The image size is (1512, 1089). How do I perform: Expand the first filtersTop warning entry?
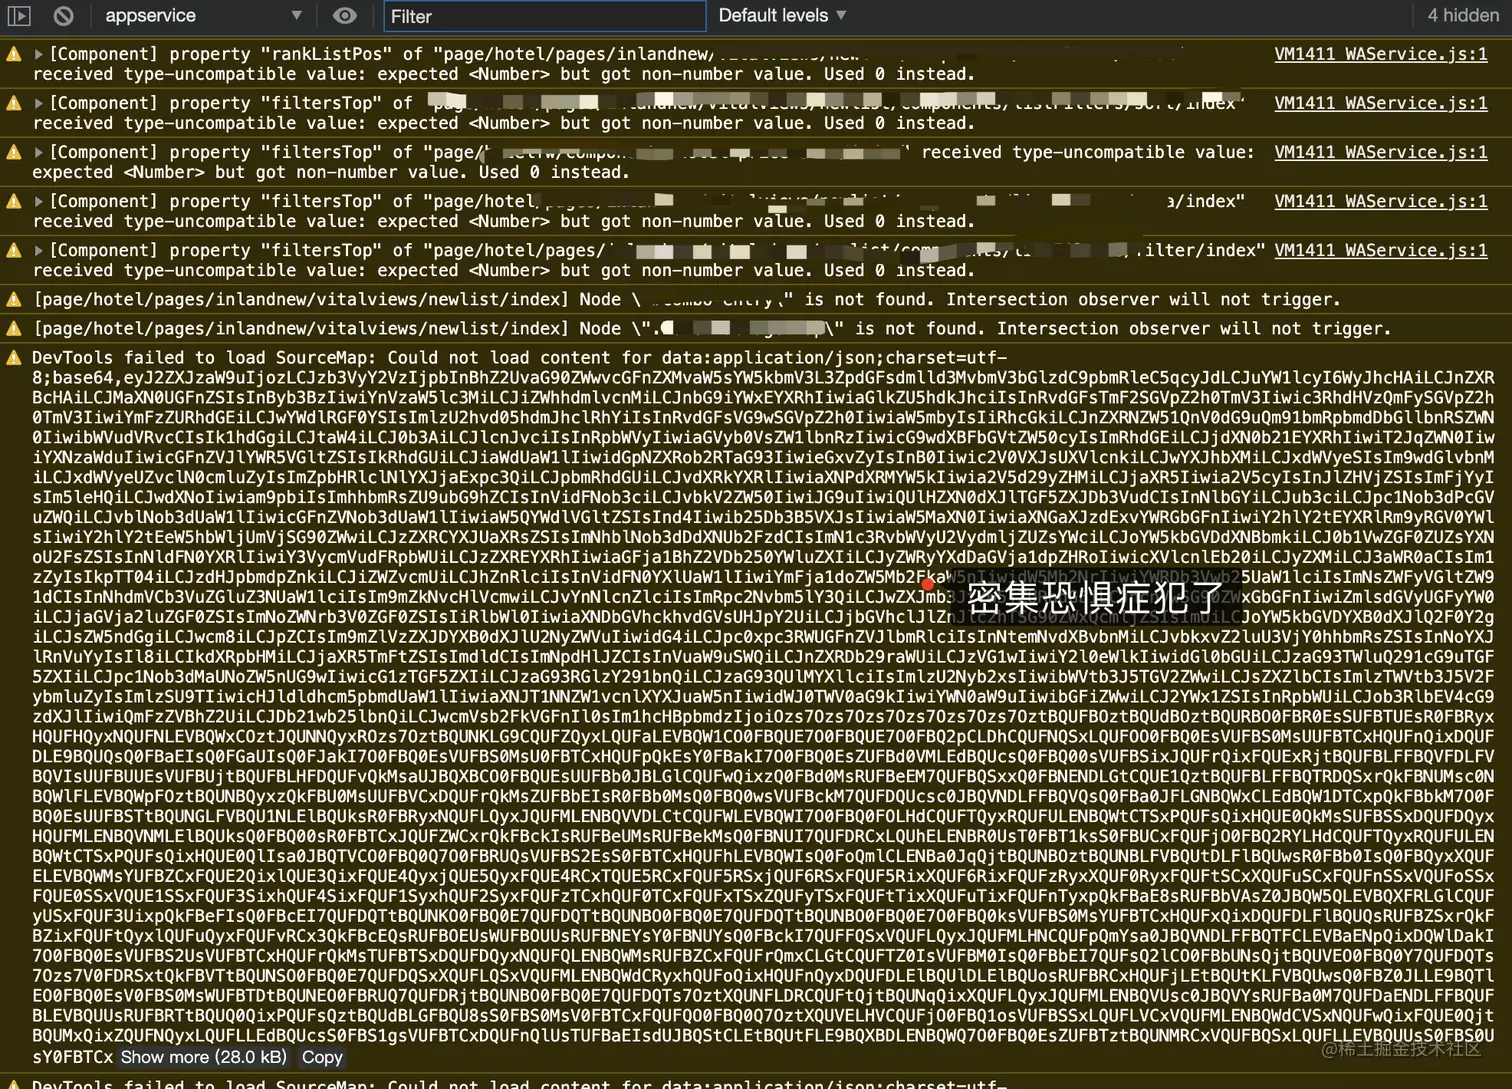click(x=39, y=103)
